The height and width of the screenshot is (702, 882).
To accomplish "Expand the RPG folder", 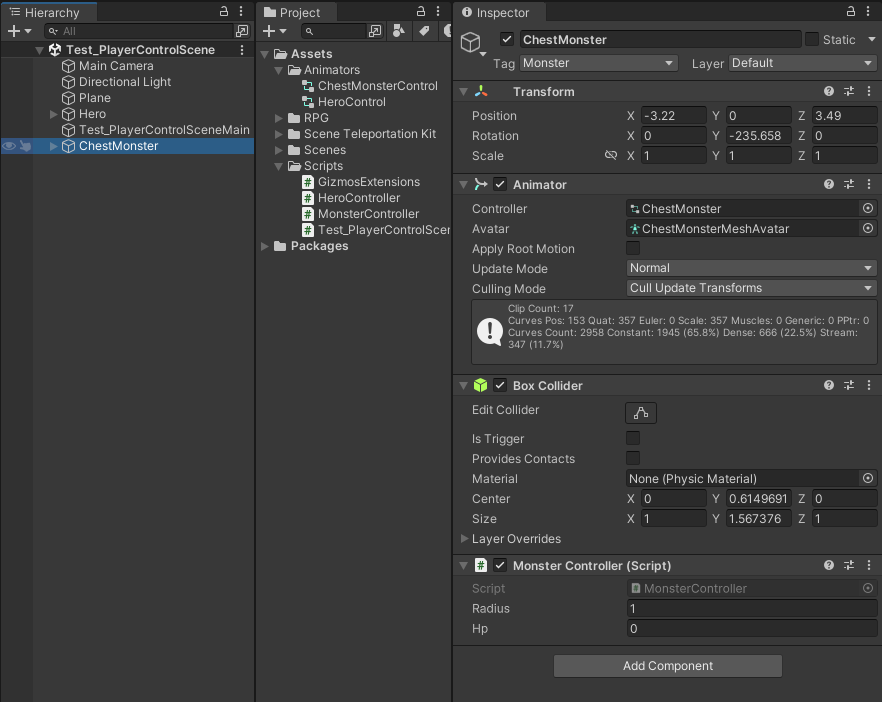I will click(x=278, y=118).
